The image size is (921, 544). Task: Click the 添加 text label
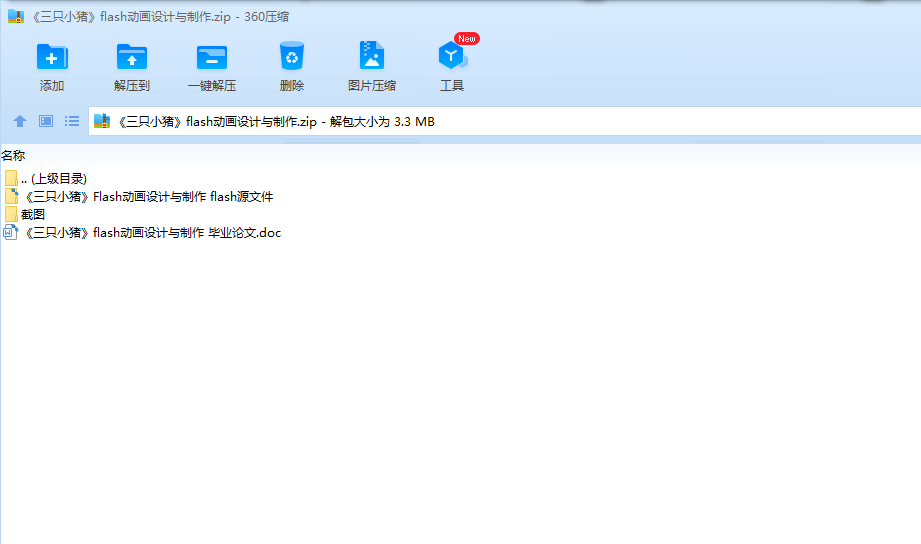tap(52, 86)
